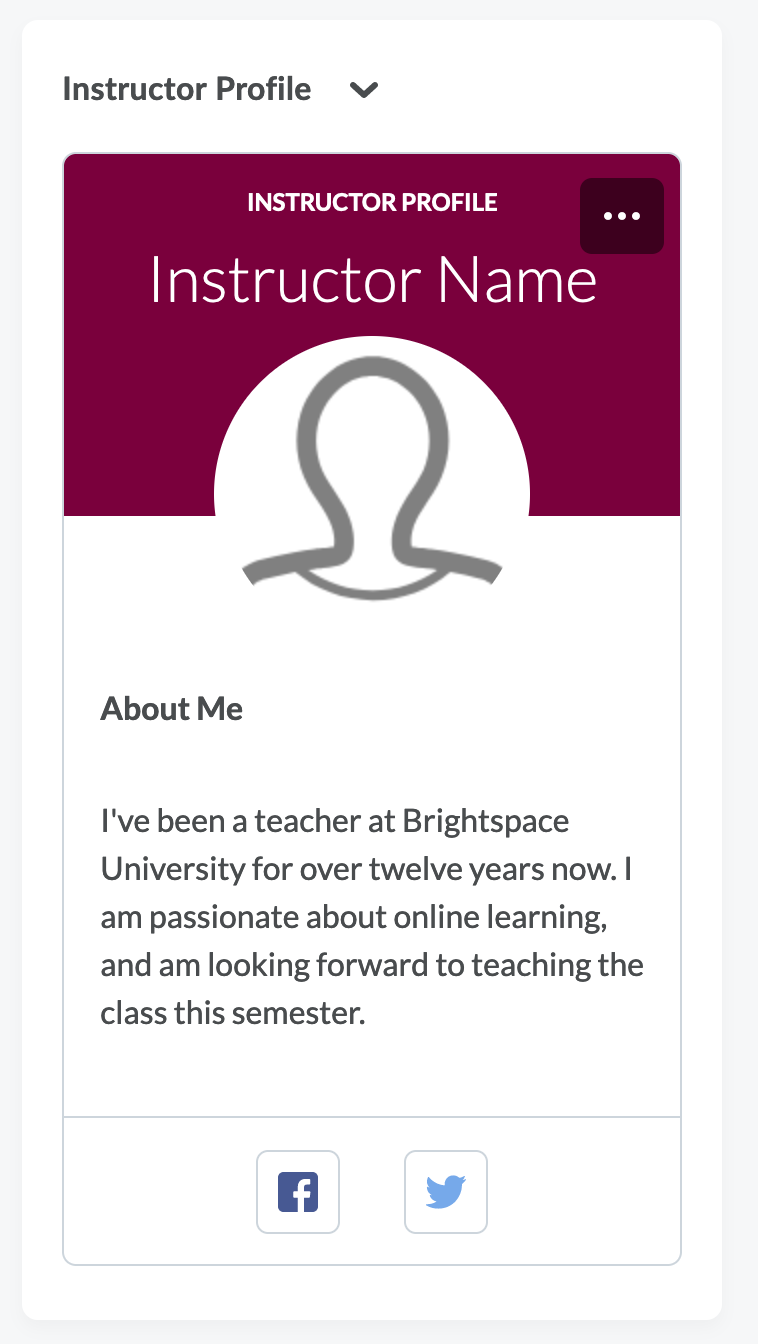Image resolution: width=758 pixels, height=1344 pixels.
Task: Click the Facebook social button
Action: (x=298, y=1192)
